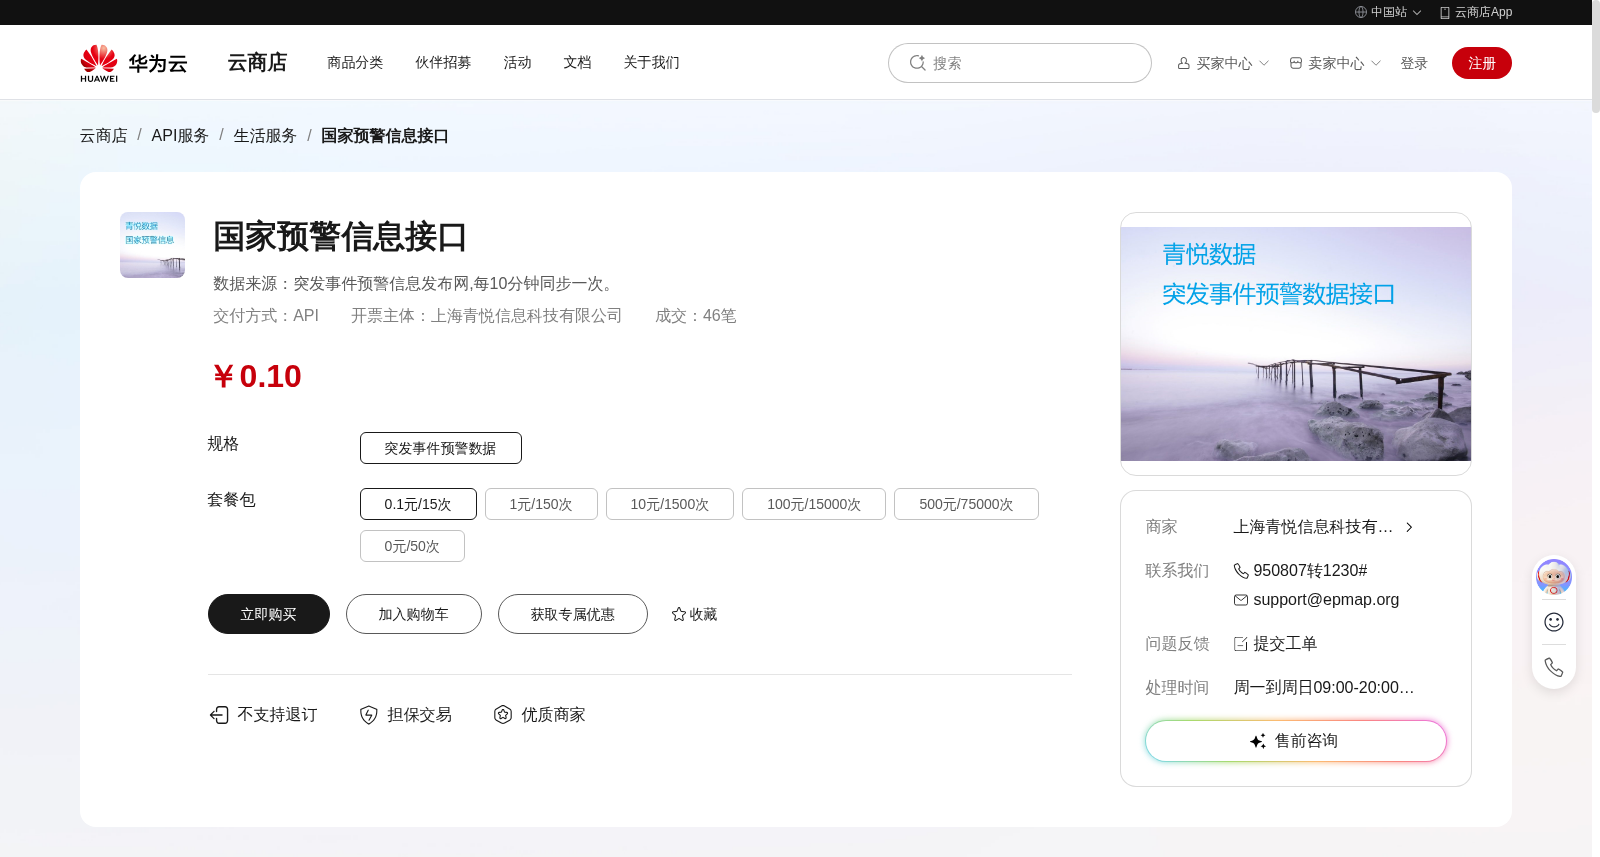Click the 获取专属优惠 button

tap(573, 614)
